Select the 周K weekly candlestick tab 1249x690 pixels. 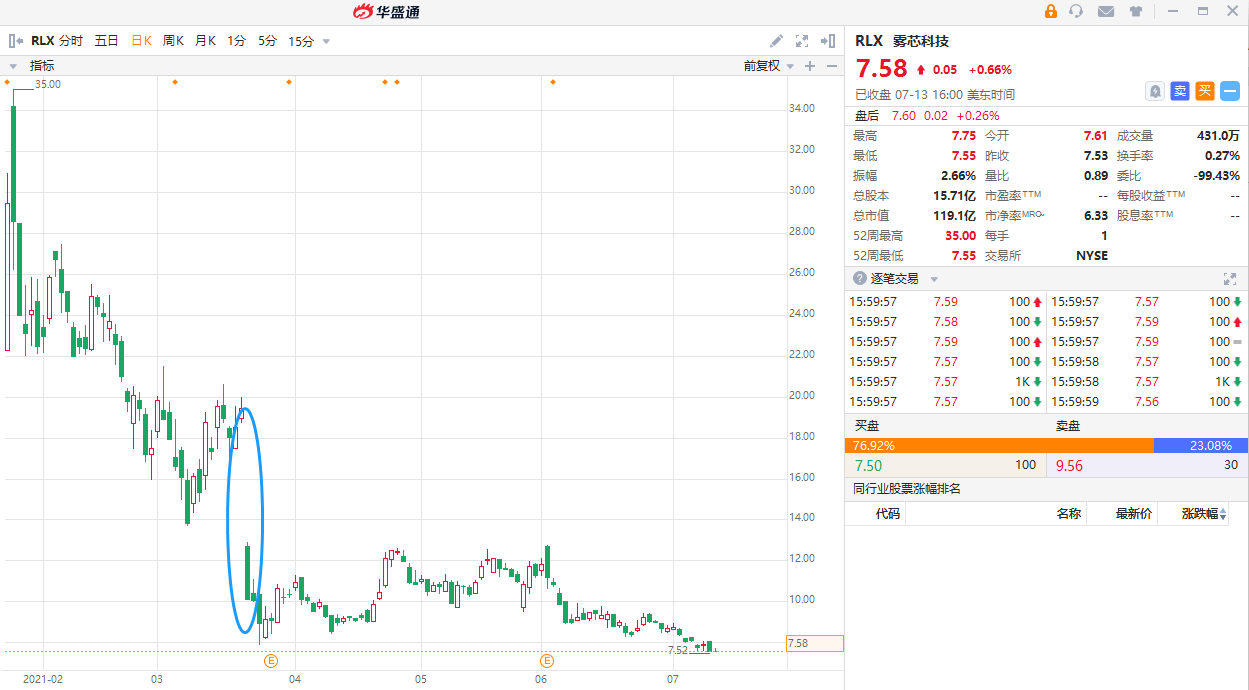(173, 41)
